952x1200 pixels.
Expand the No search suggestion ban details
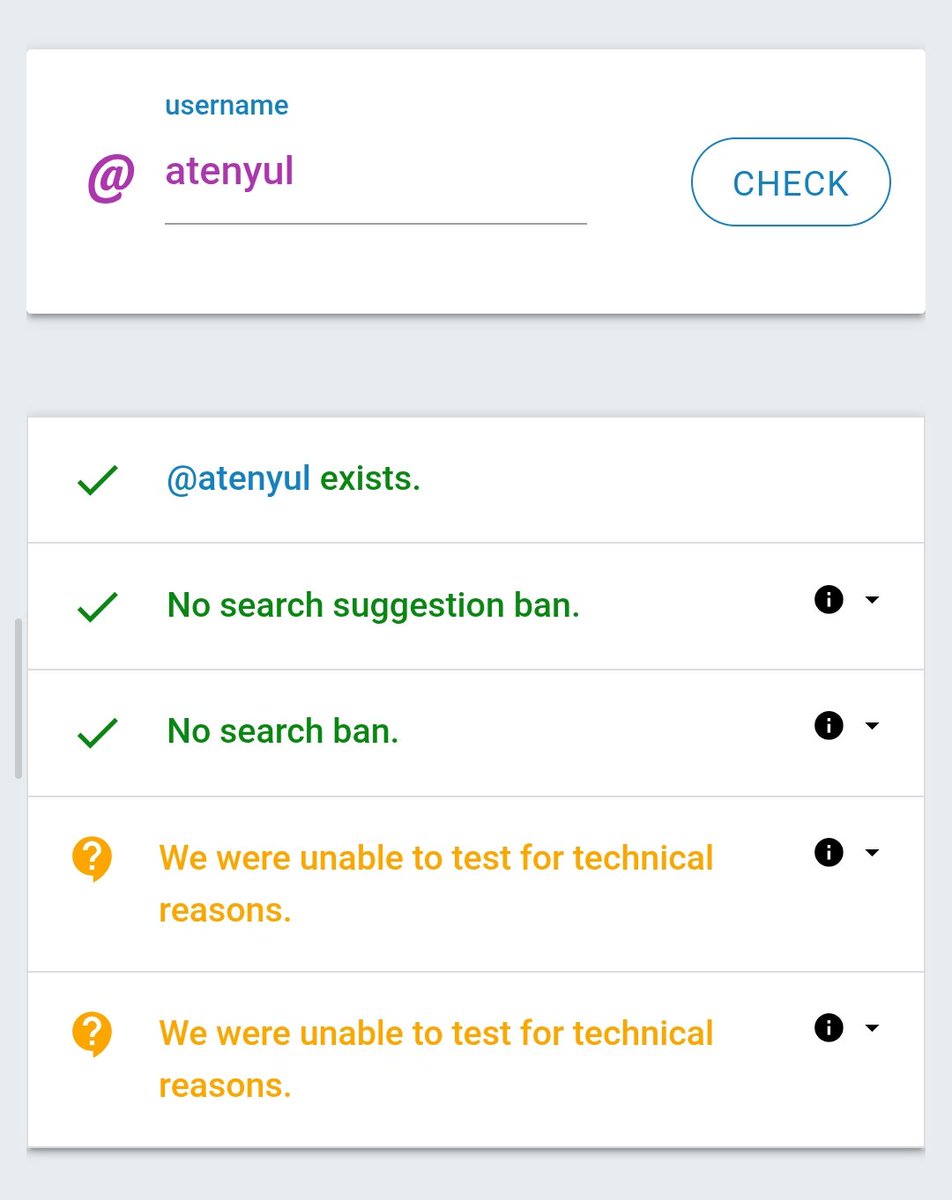coord(872,600)
